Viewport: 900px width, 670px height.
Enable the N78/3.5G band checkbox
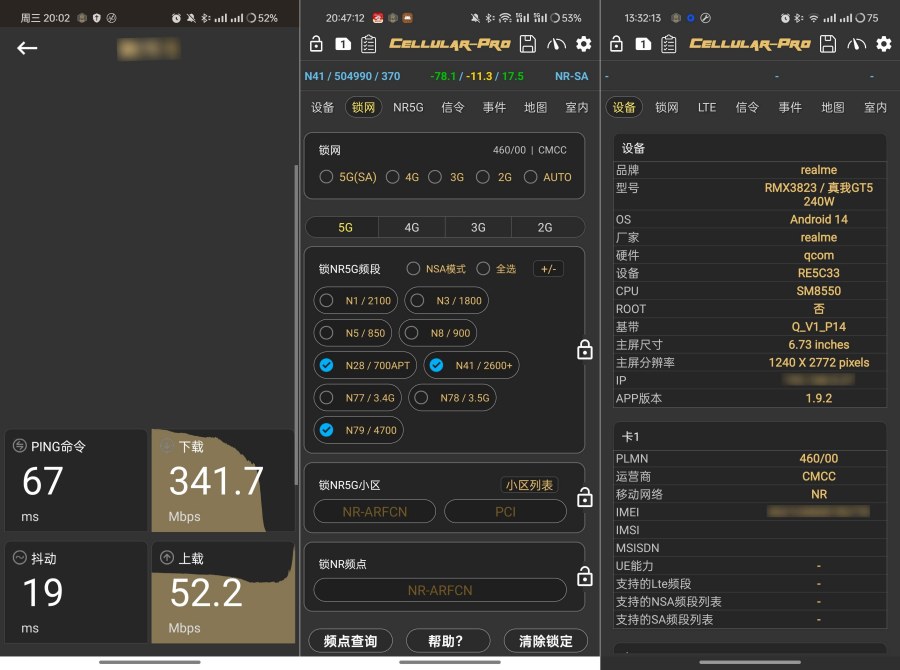(424, 397)
